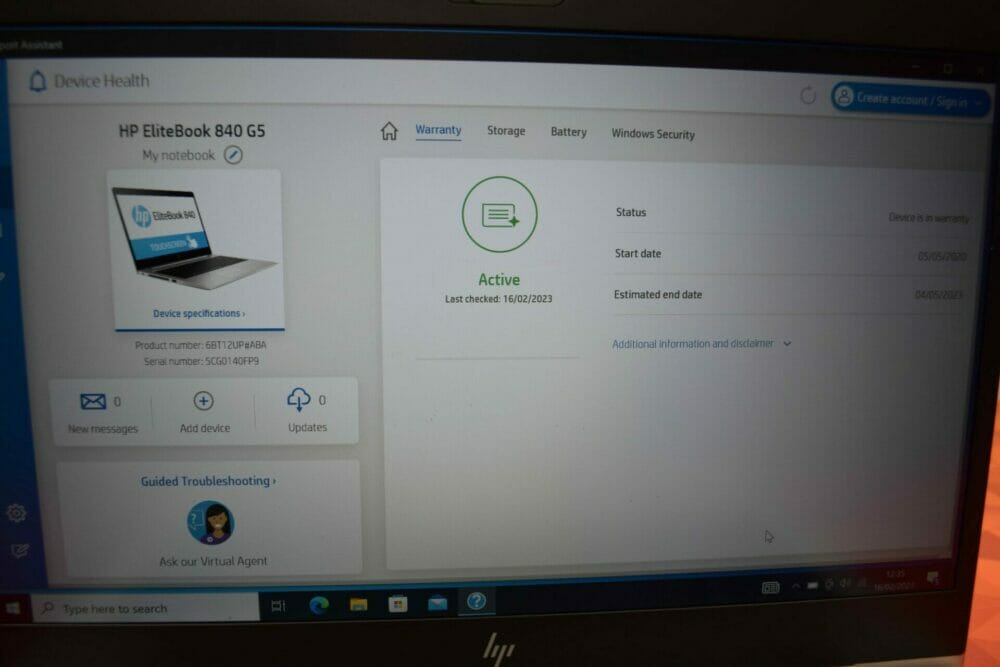Click the EliteBook 840 laptop thumbnail
This screenshot has height=667, width=1000.
(194, 238)
